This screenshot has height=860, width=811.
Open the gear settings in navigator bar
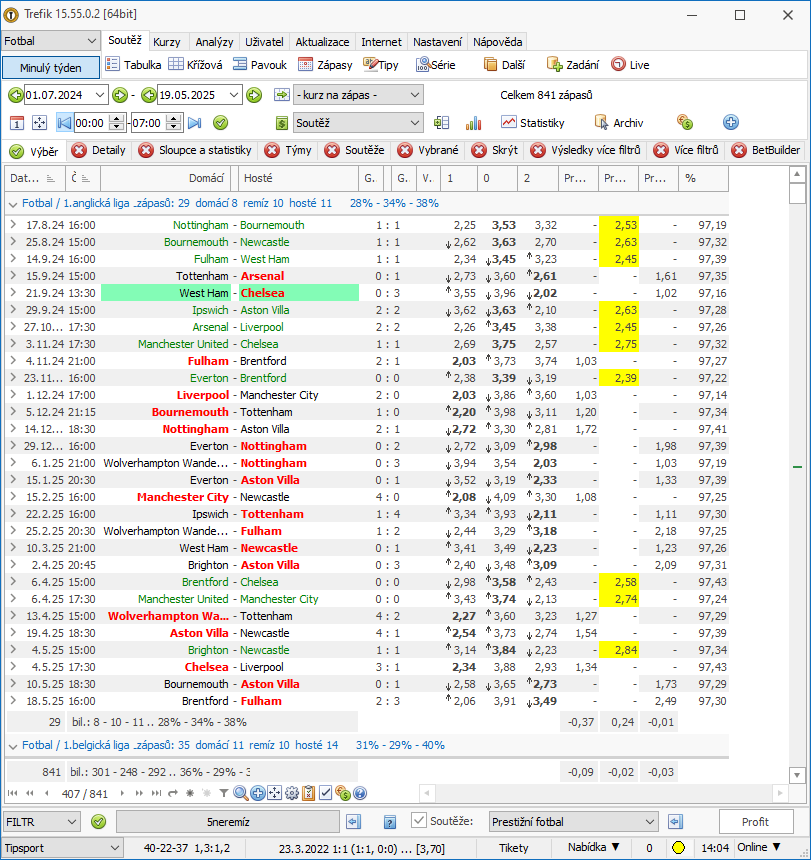click(x=292, y=793)
